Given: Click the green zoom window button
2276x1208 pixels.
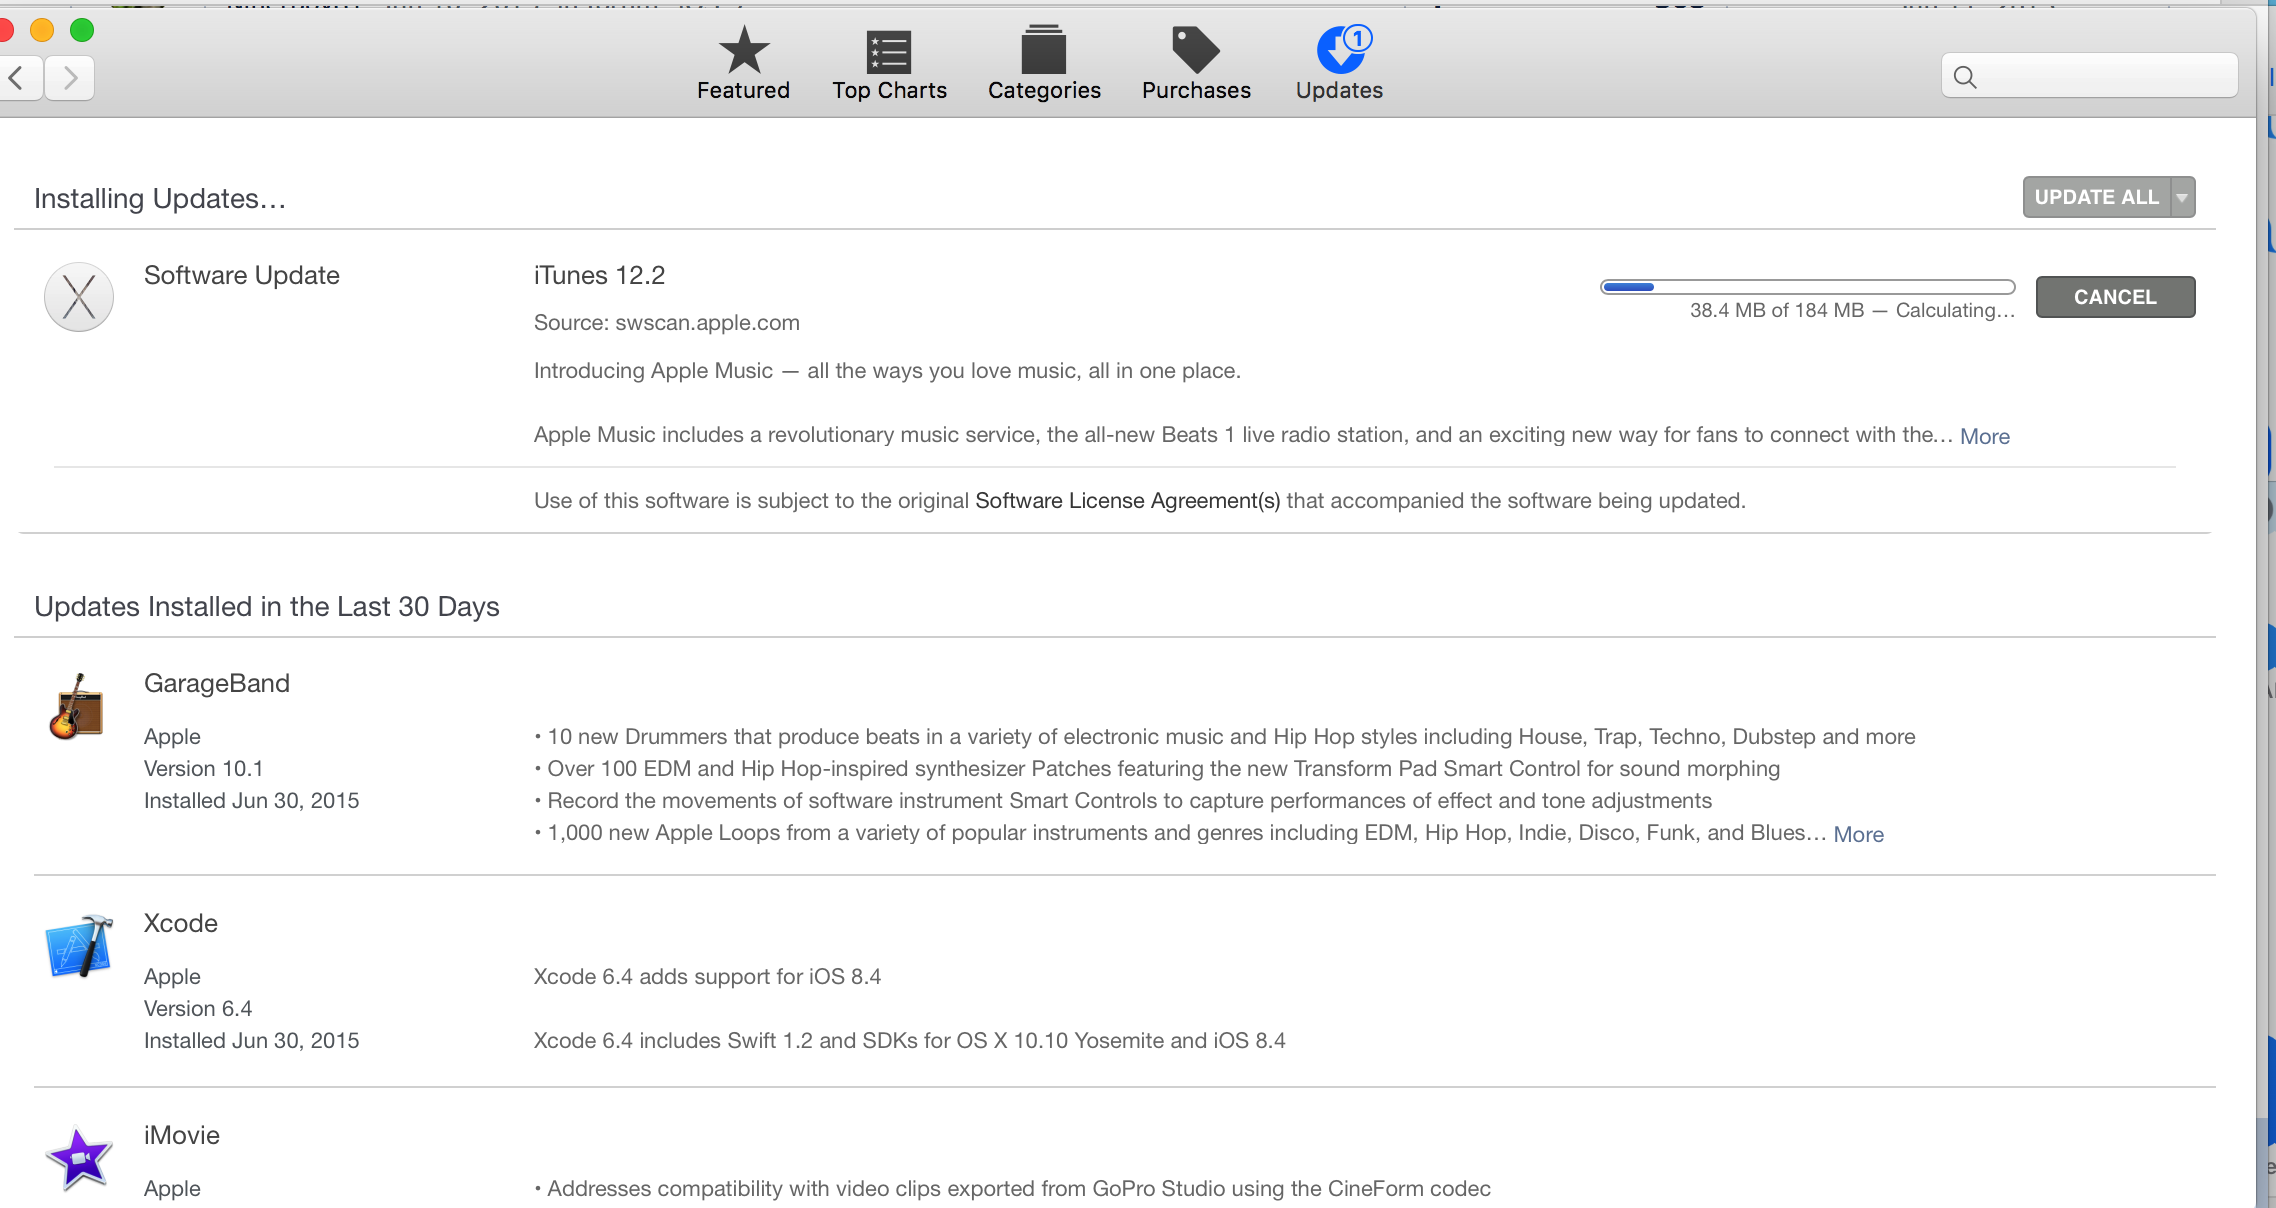Looking at the screenshot, I should (82, 30).
